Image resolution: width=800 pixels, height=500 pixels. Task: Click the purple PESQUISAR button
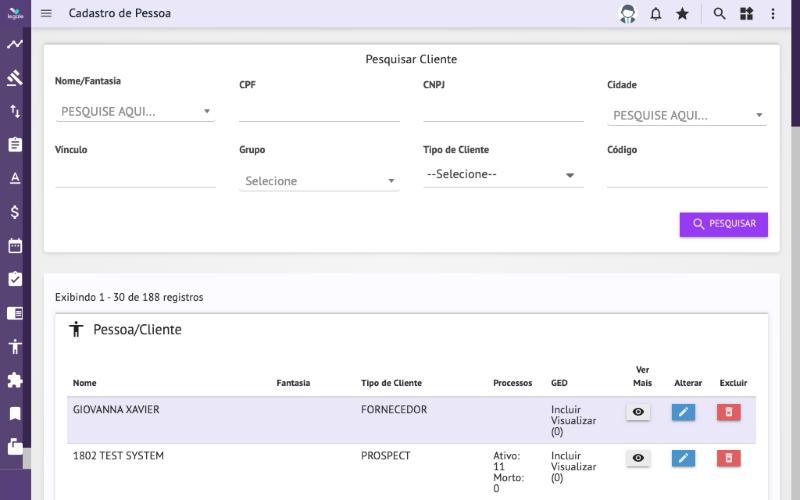[x=723, y=224]
